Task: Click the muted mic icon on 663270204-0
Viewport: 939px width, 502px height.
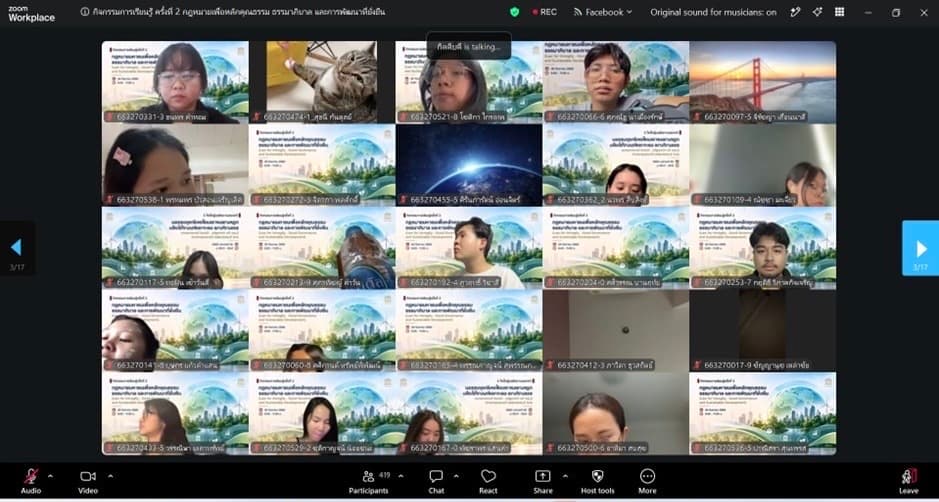Action: [550, 282]
